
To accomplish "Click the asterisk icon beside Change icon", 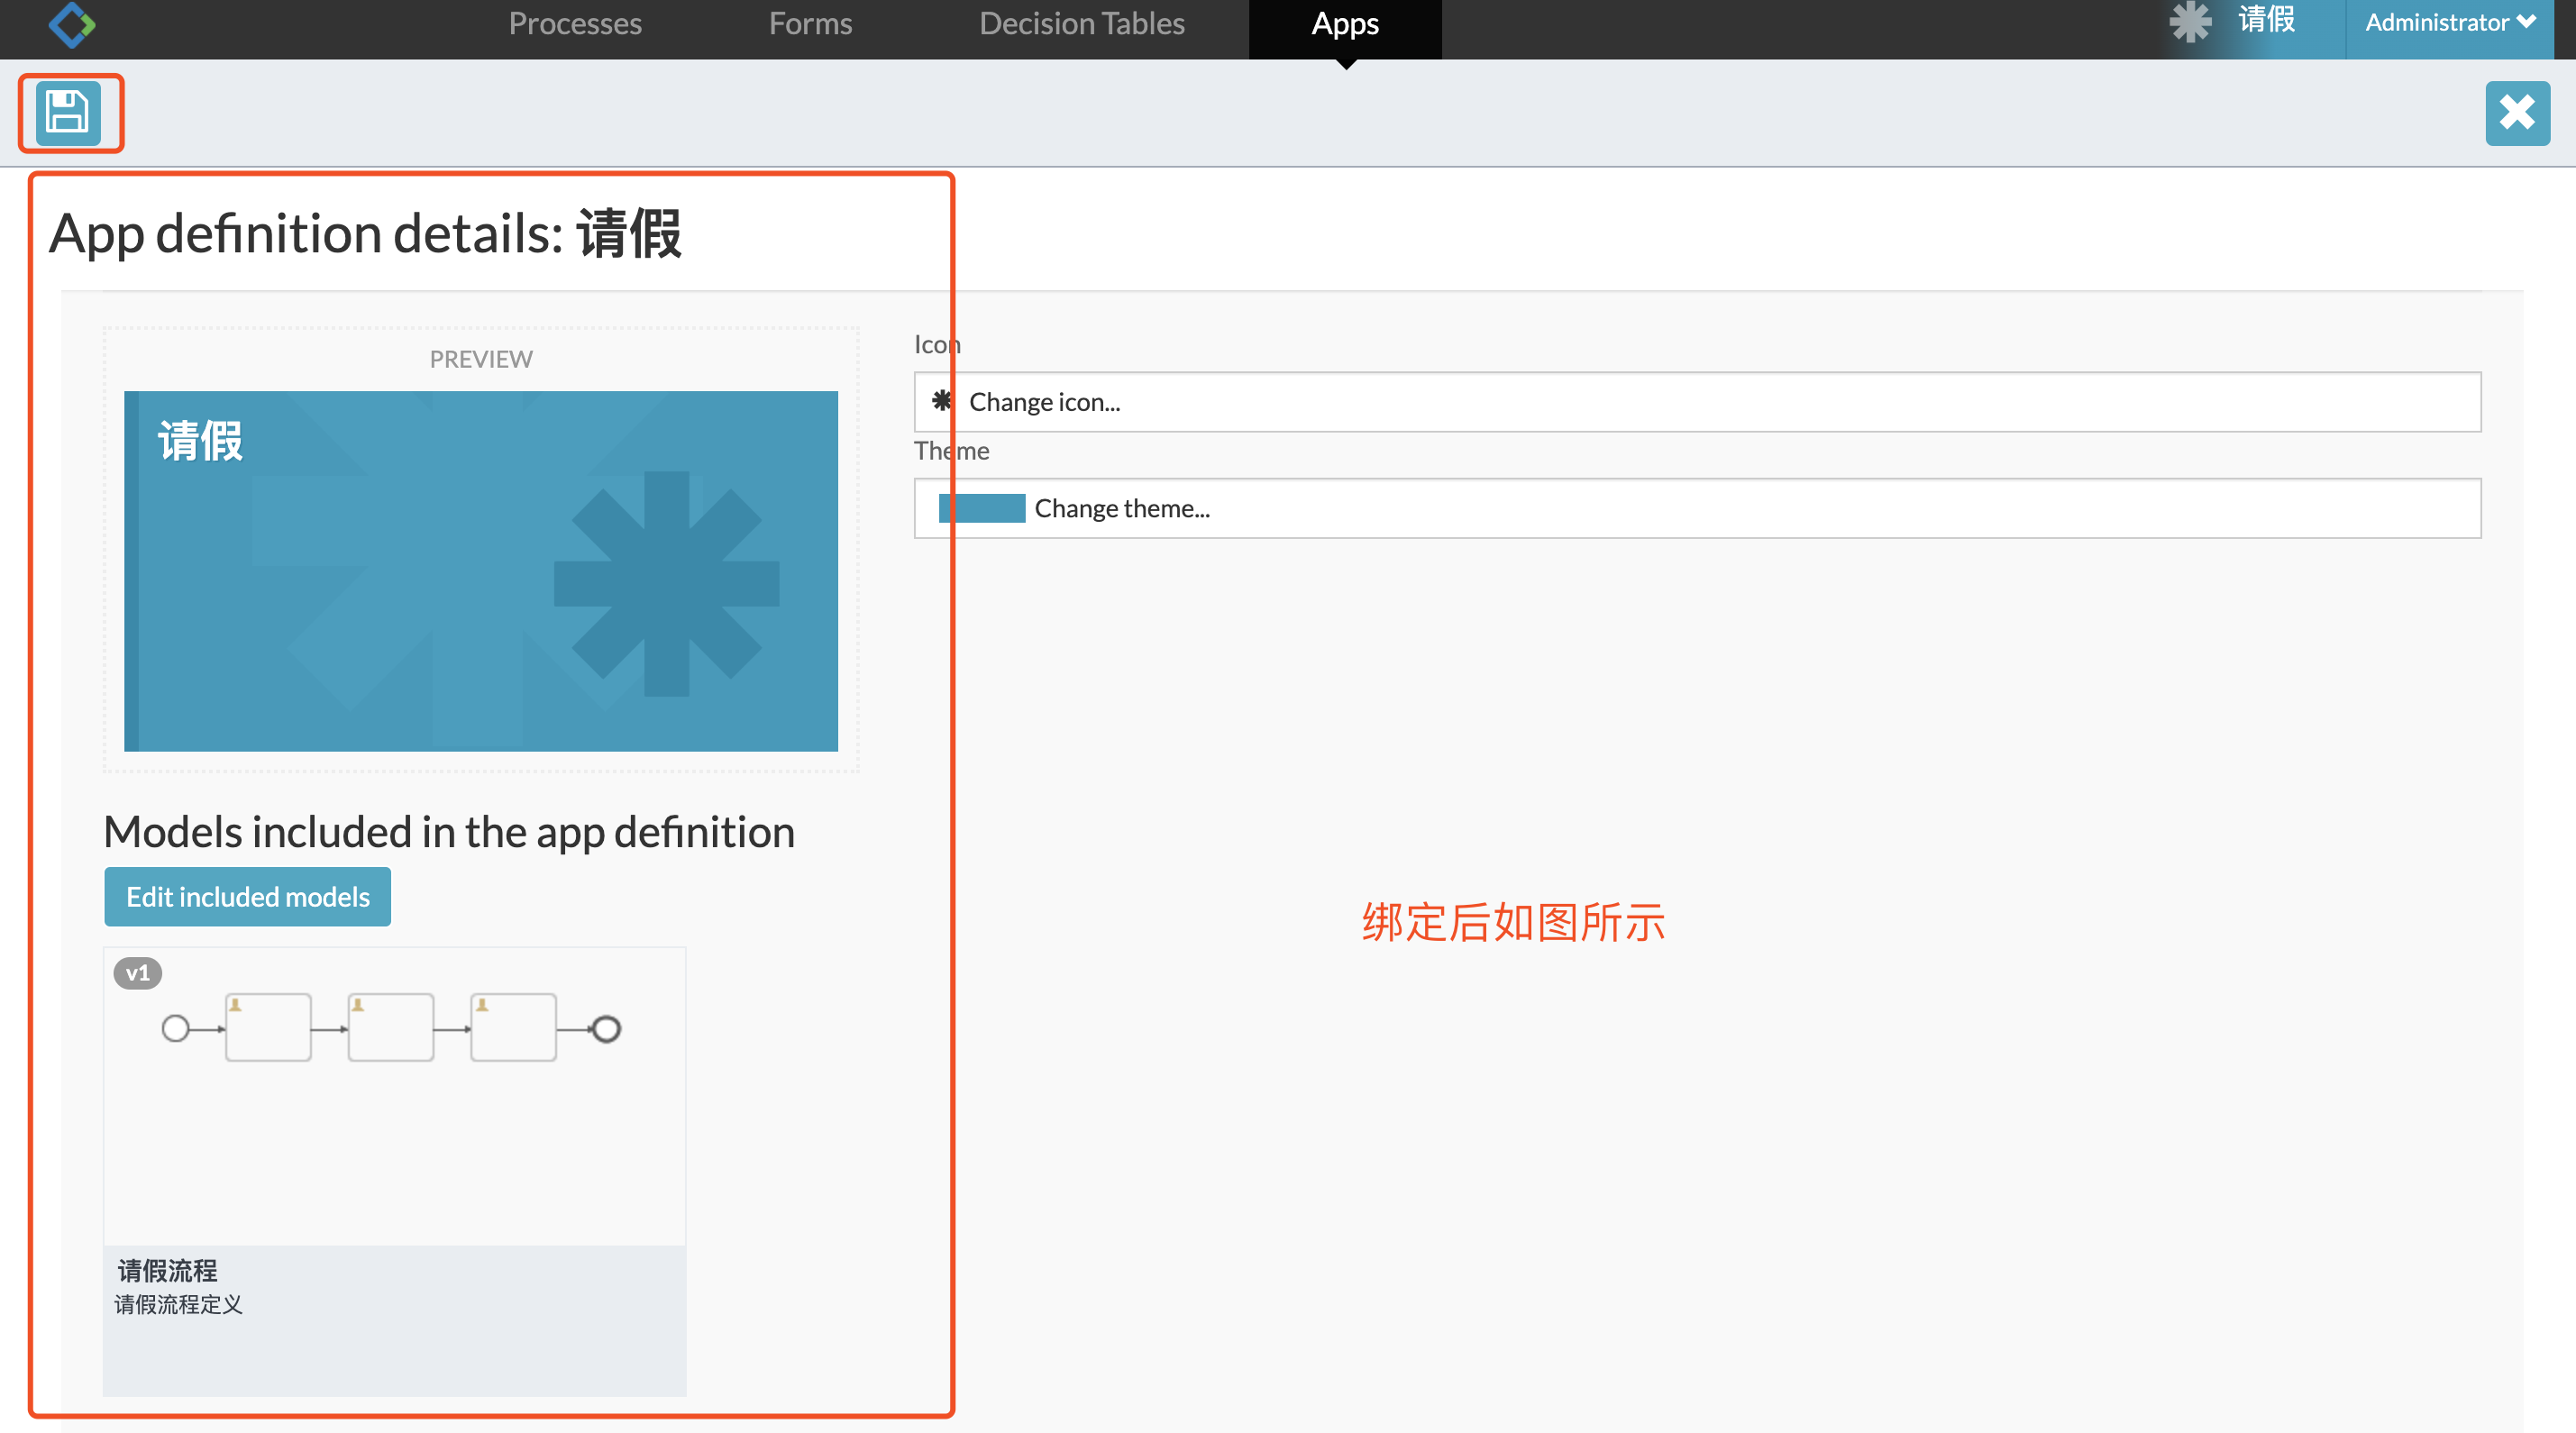I will (x=941, y=401).
